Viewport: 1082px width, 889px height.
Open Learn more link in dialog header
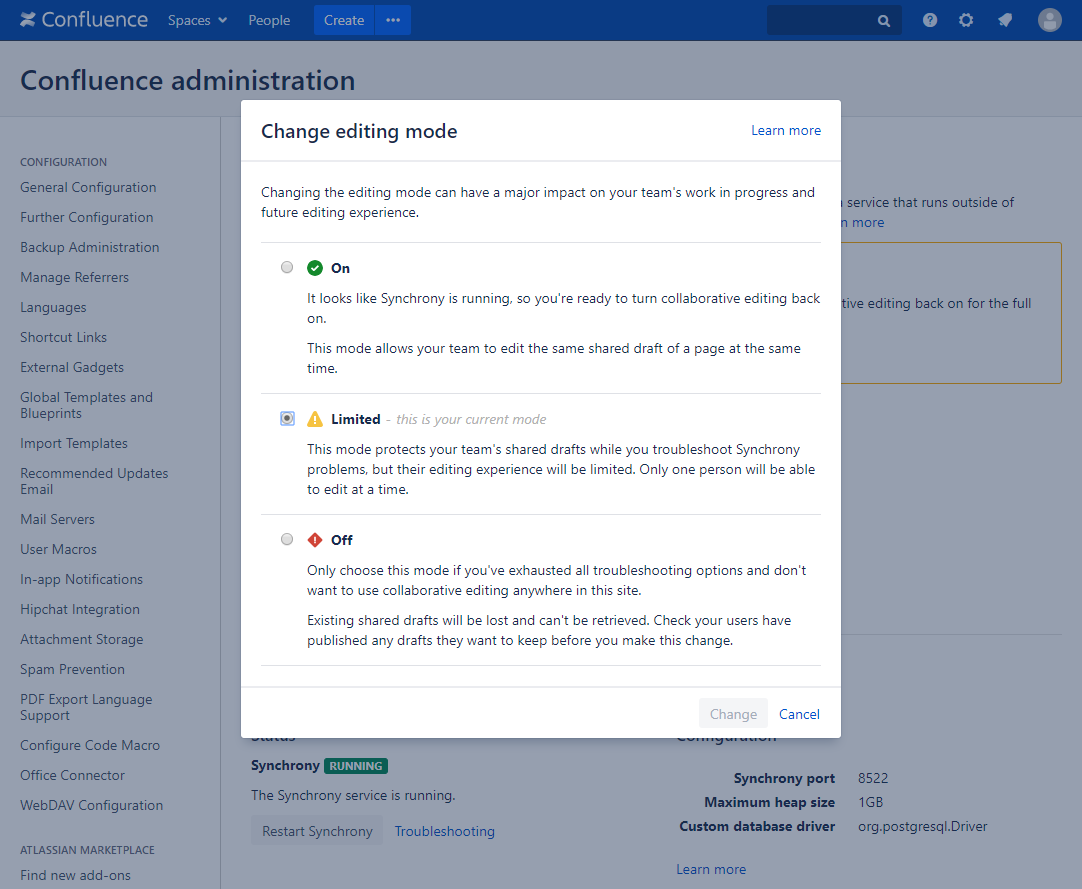coord(786,130)
